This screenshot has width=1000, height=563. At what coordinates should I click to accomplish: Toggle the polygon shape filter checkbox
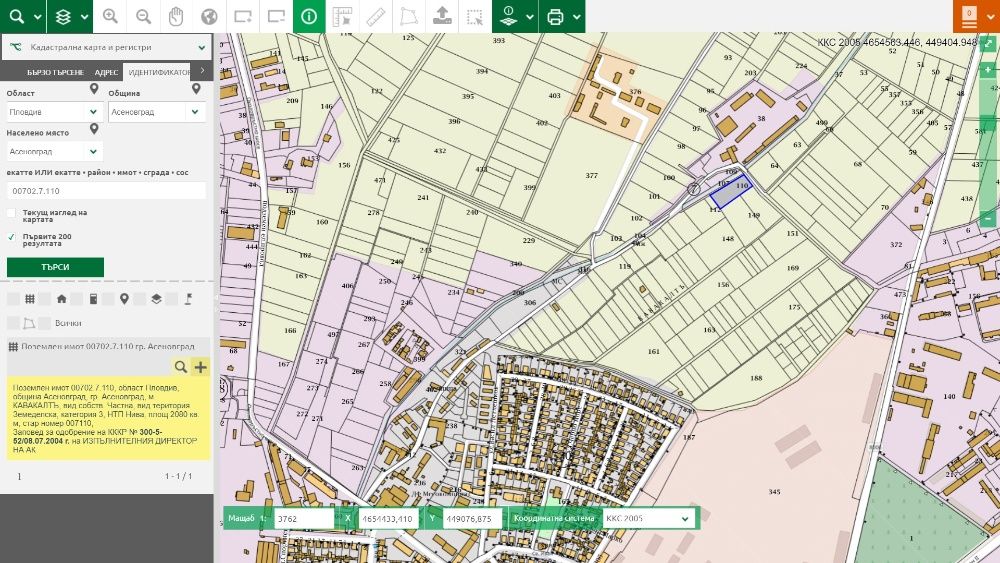13,323
